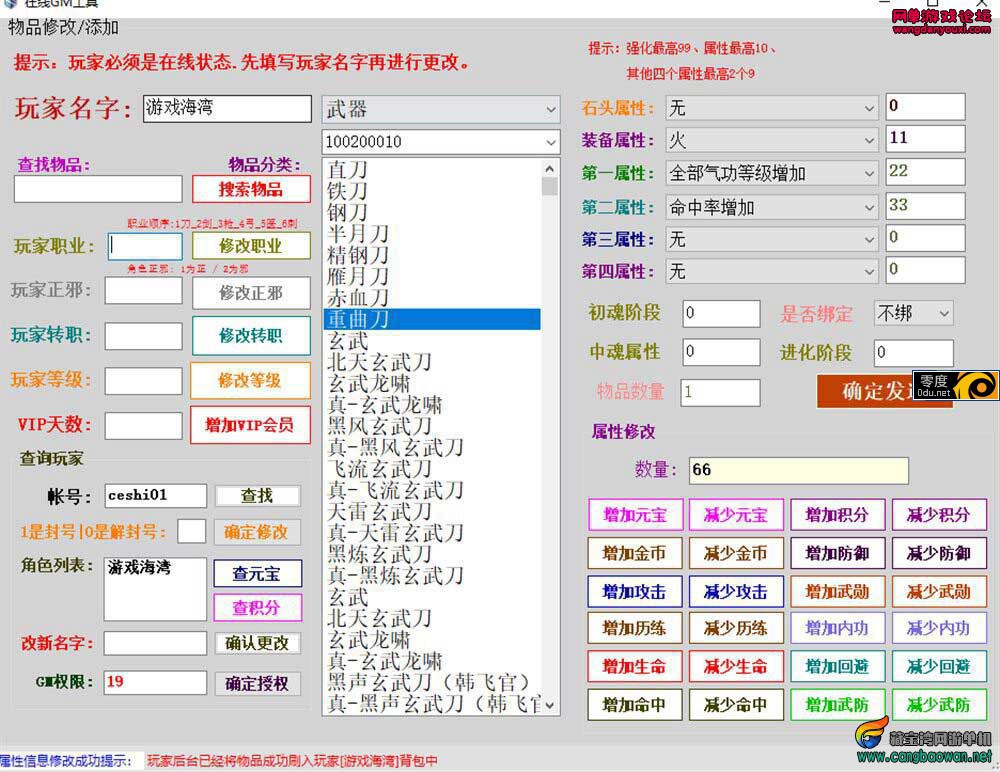The height and width of the screenshot is (772, 1000).
Task: Click the 减少金币 button
Action: [736, 553]
